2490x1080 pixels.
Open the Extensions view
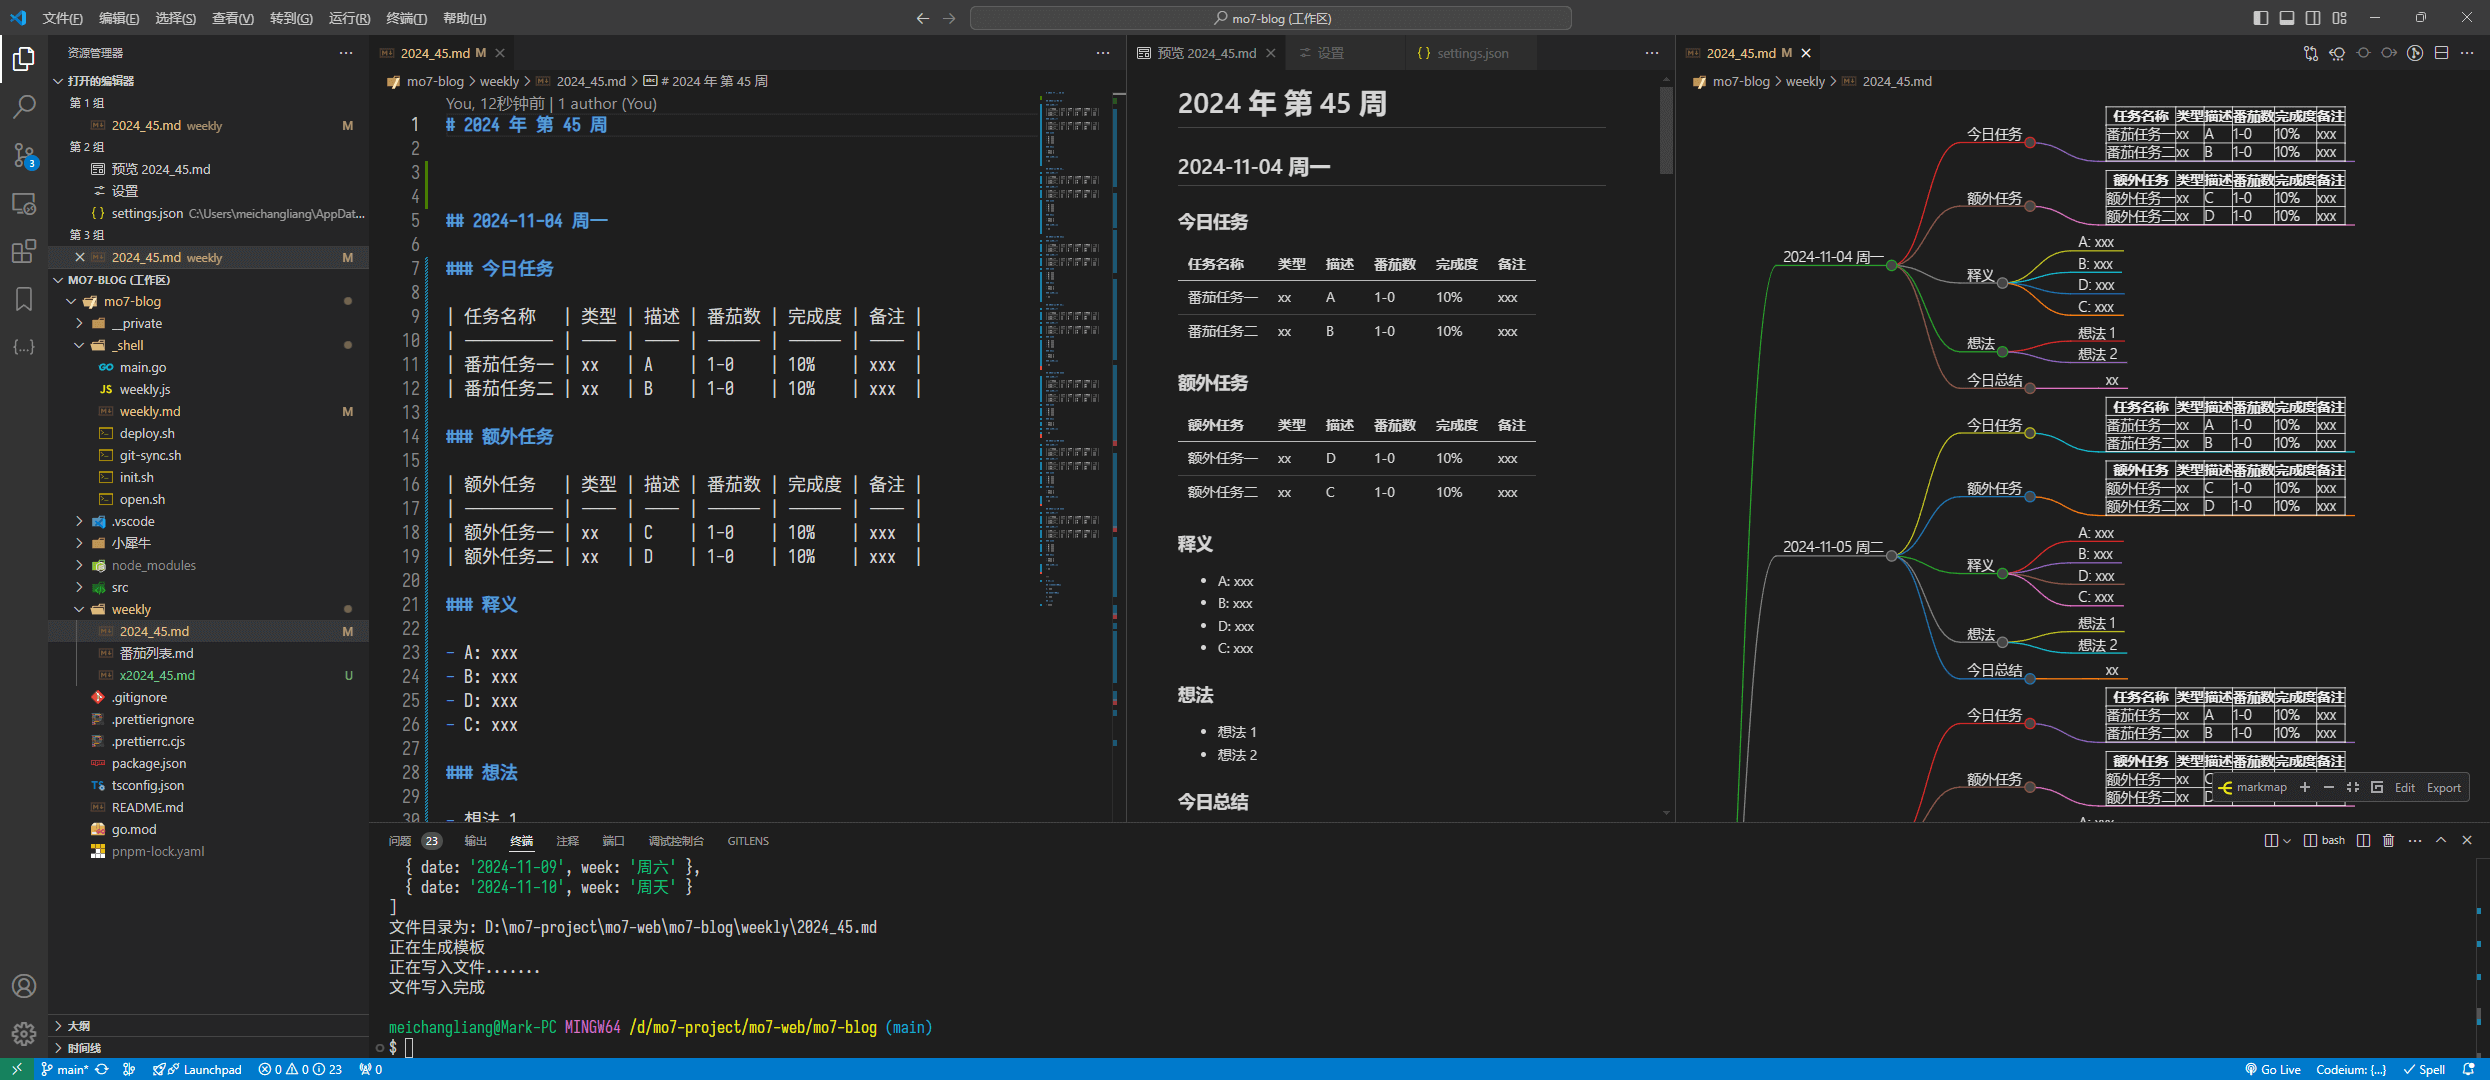tap(24, 251)
